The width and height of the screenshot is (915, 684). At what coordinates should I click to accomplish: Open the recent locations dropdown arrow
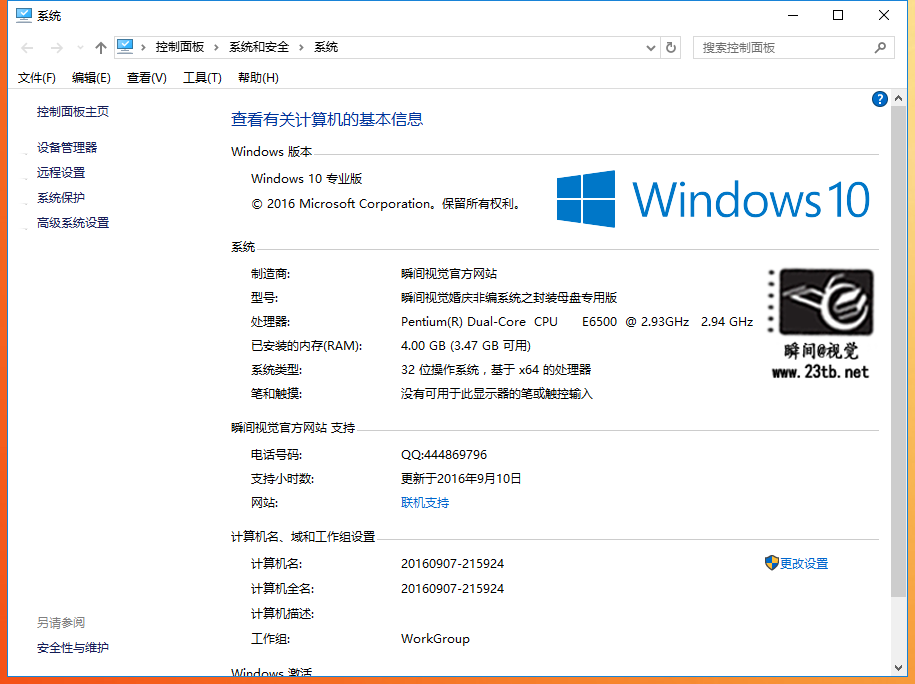(80, 48)
